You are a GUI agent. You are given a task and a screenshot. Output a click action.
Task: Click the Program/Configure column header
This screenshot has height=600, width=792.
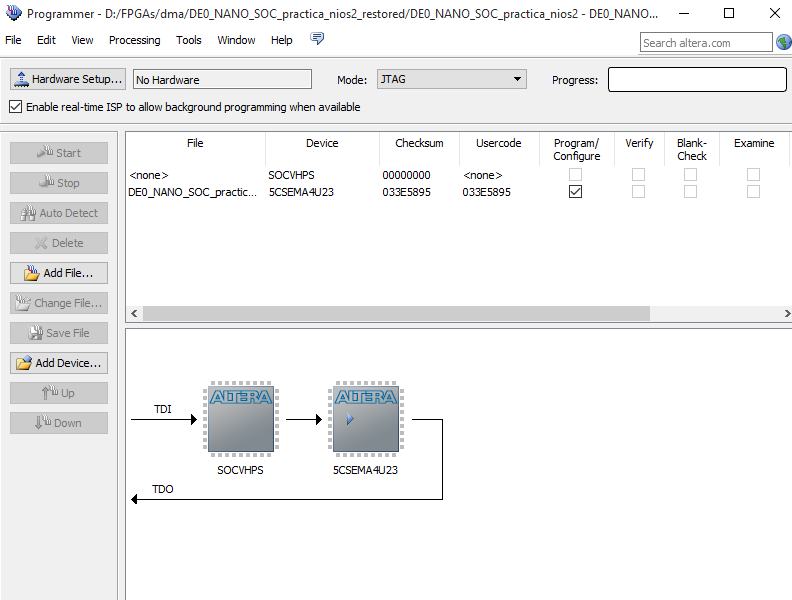(x=576, y=149)
